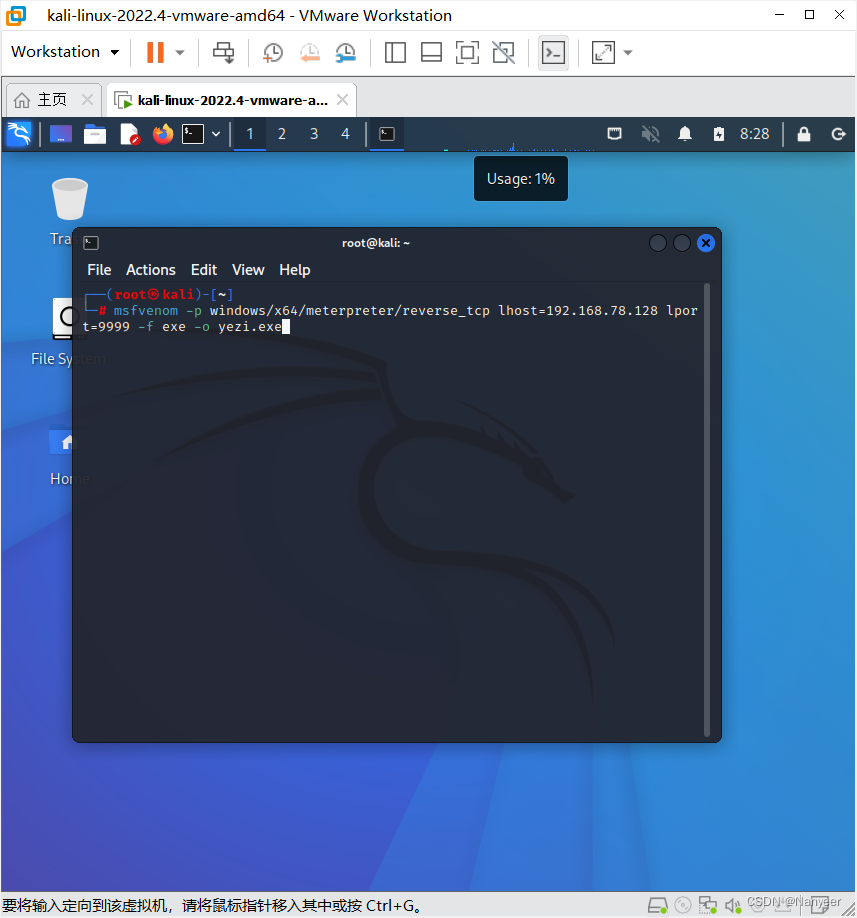This screenshot has height=918, width=857.
Task: Open the Kali applications menu
Action: (19, 134)
